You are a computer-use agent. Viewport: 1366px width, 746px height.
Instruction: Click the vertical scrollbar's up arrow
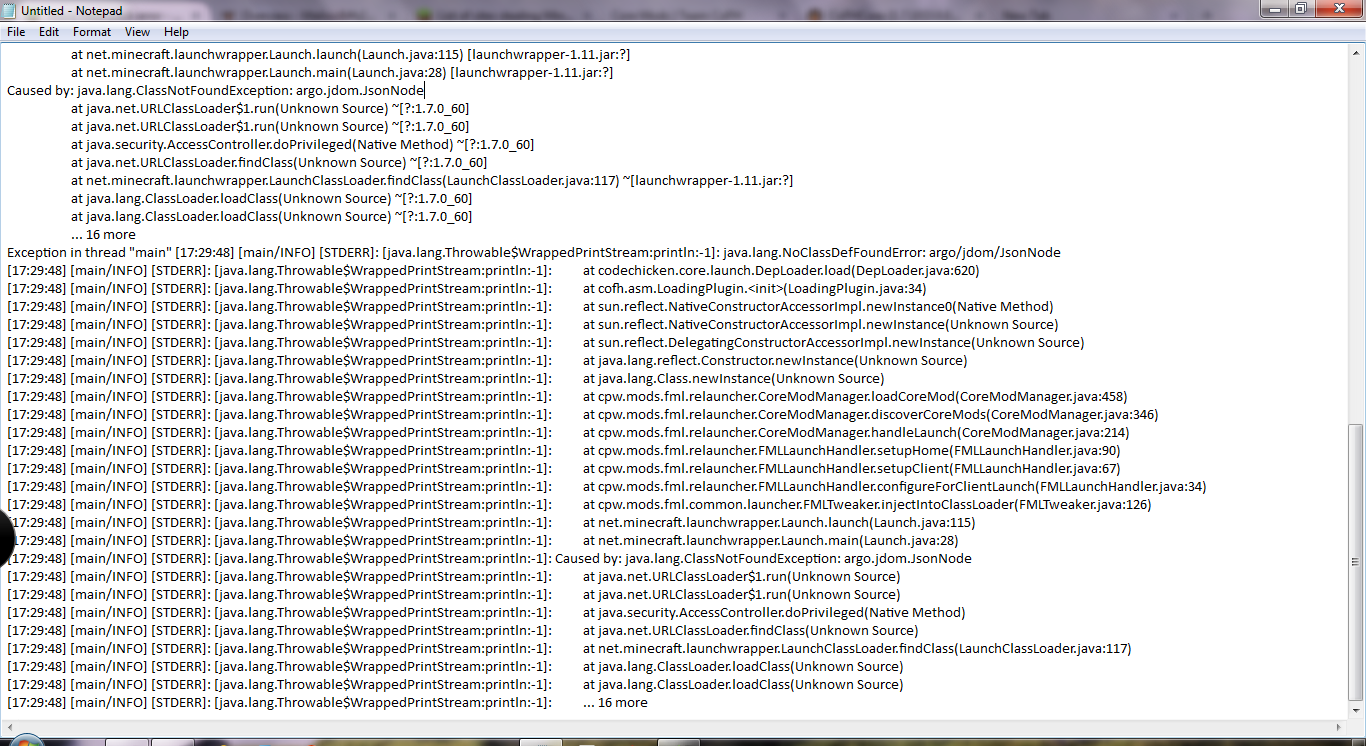click(1357, 49)
